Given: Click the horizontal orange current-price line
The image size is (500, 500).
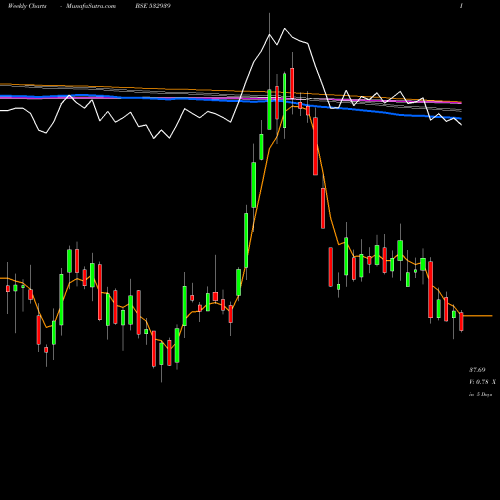Looking at the screenshot, I should (478, 315).
